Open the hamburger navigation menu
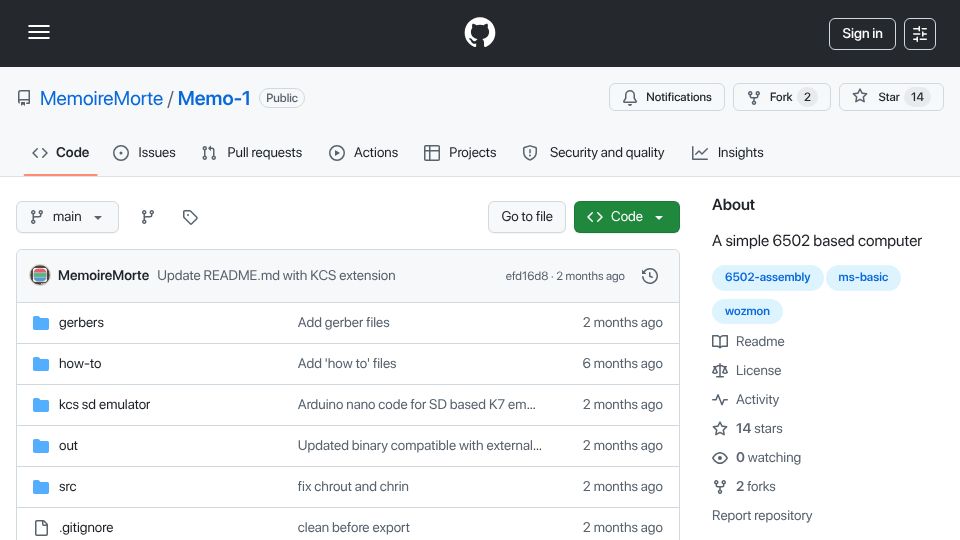Image resolution: width=960 pixels, height=540 pixels. click(39, 32)
